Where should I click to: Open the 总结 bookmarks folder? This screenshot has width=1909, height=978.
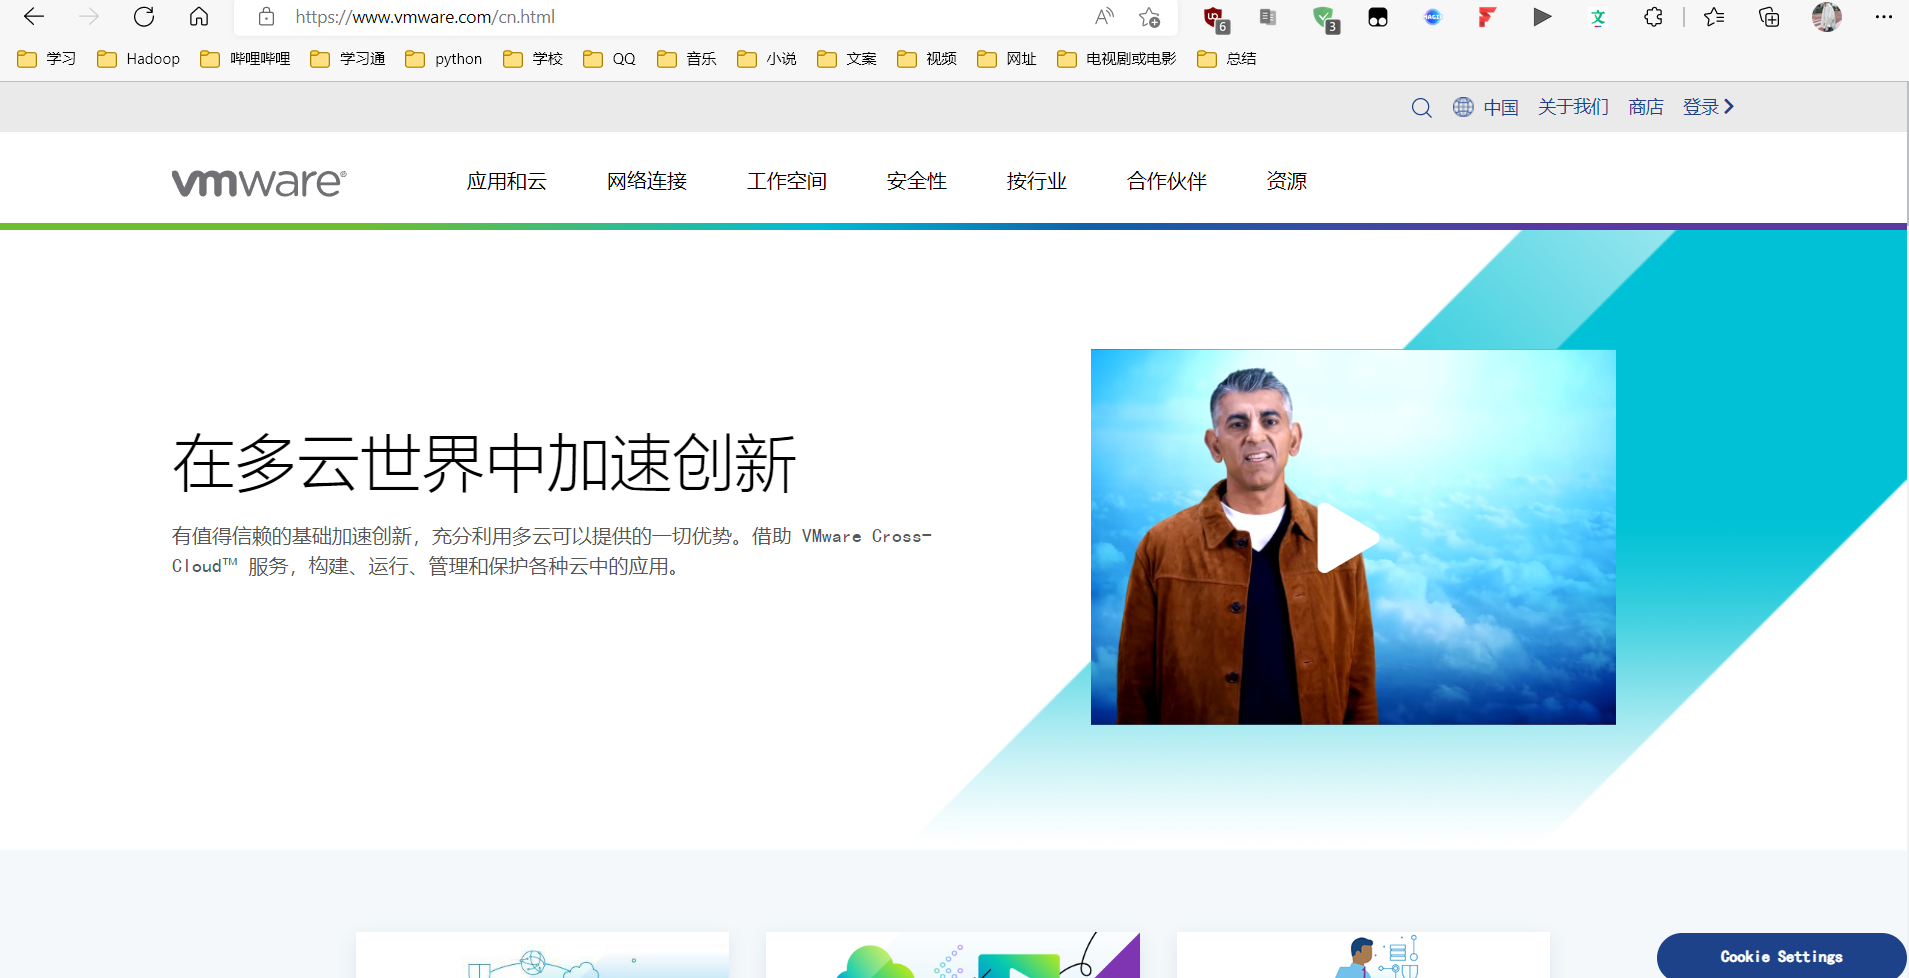(1226, 59)
